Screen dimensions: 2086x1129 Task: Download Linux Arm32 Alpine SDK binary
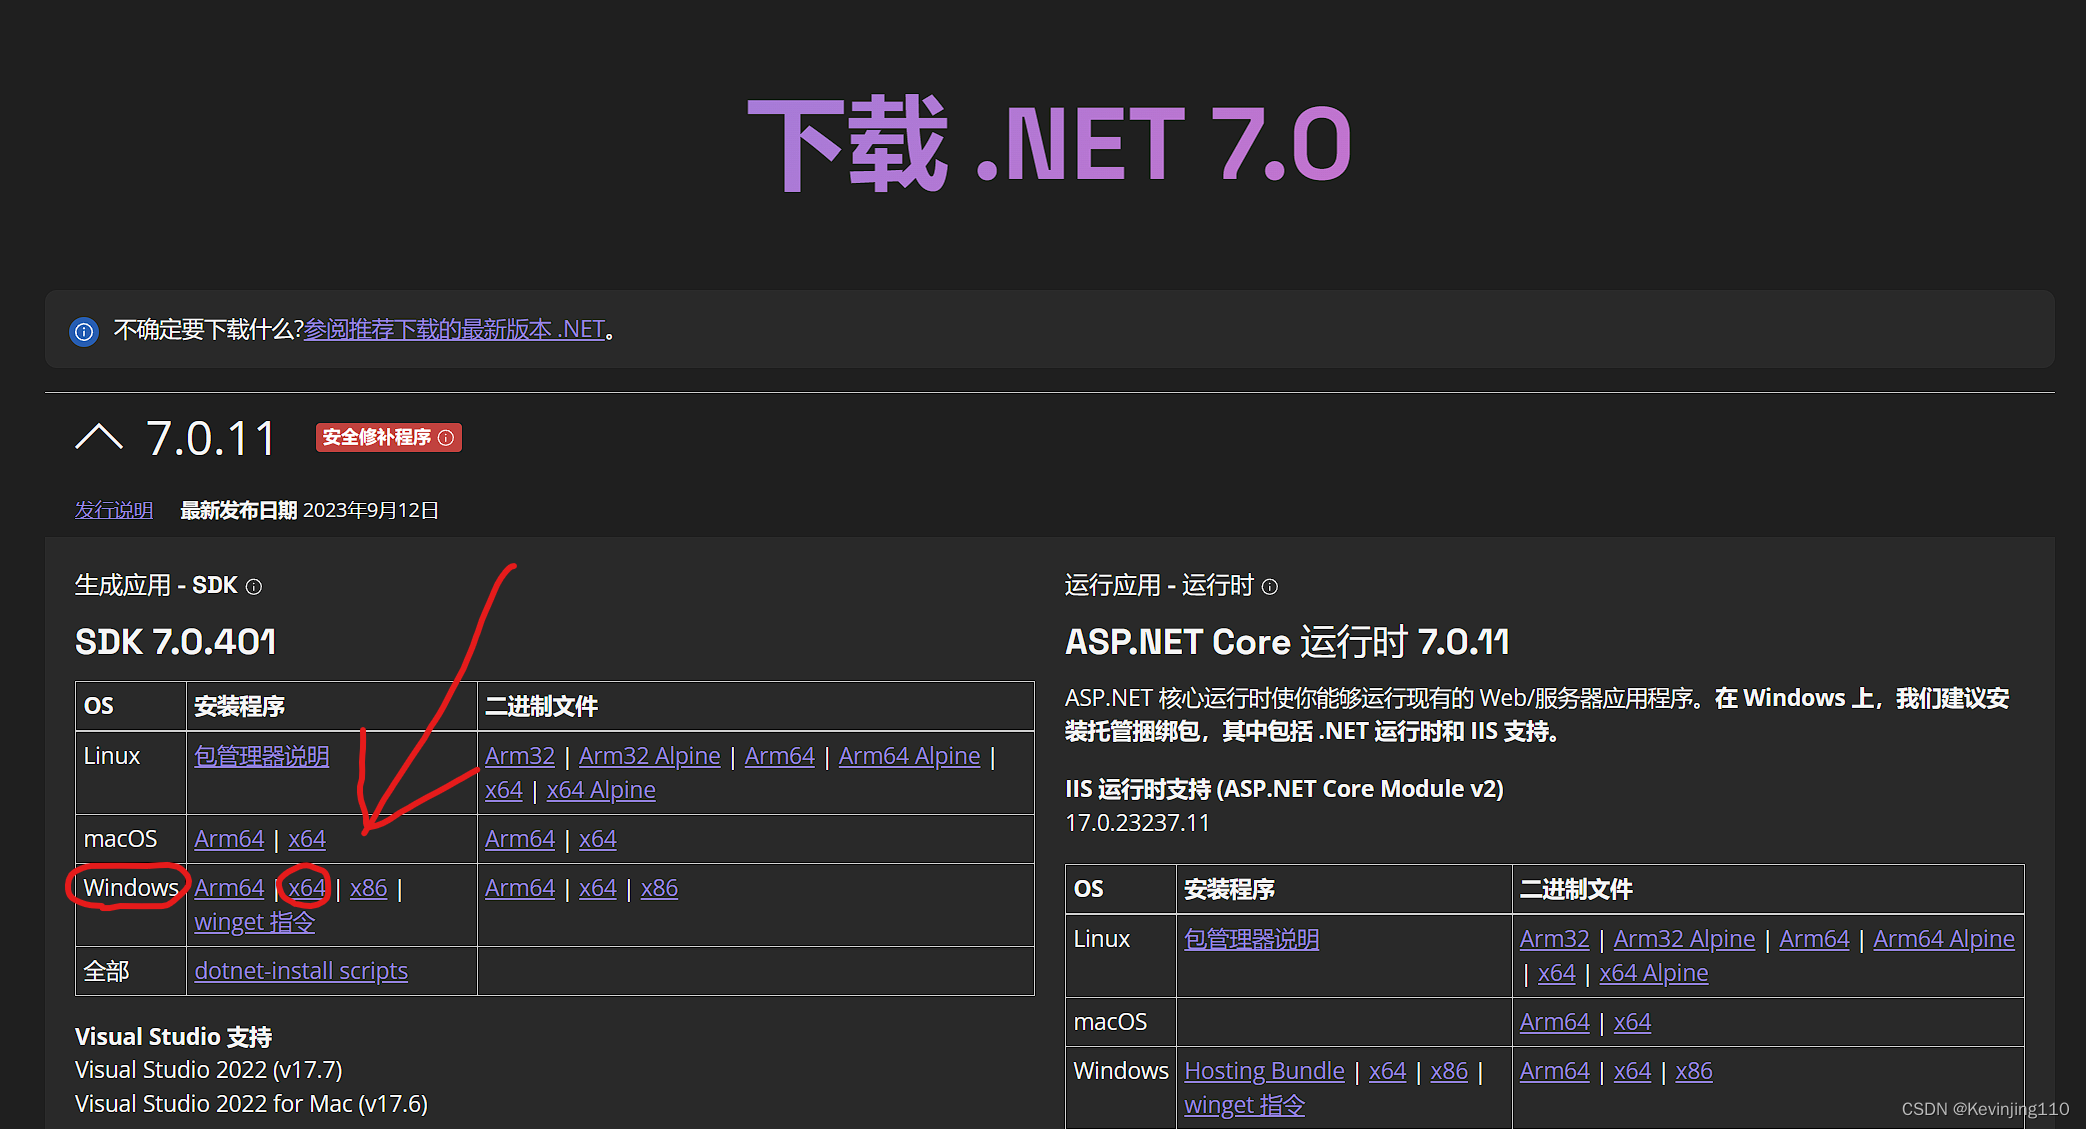(x=649, y=757)
